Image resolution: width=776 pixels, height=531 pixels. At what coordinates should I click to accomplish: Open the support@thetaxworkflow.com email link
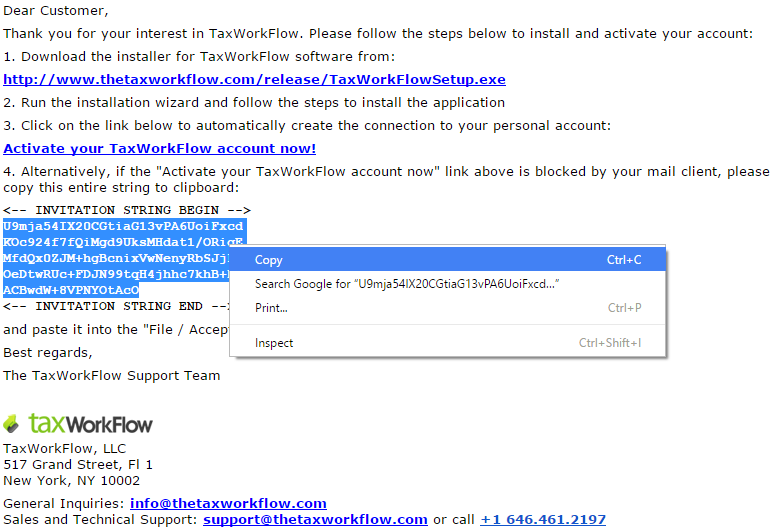(315, 520)
